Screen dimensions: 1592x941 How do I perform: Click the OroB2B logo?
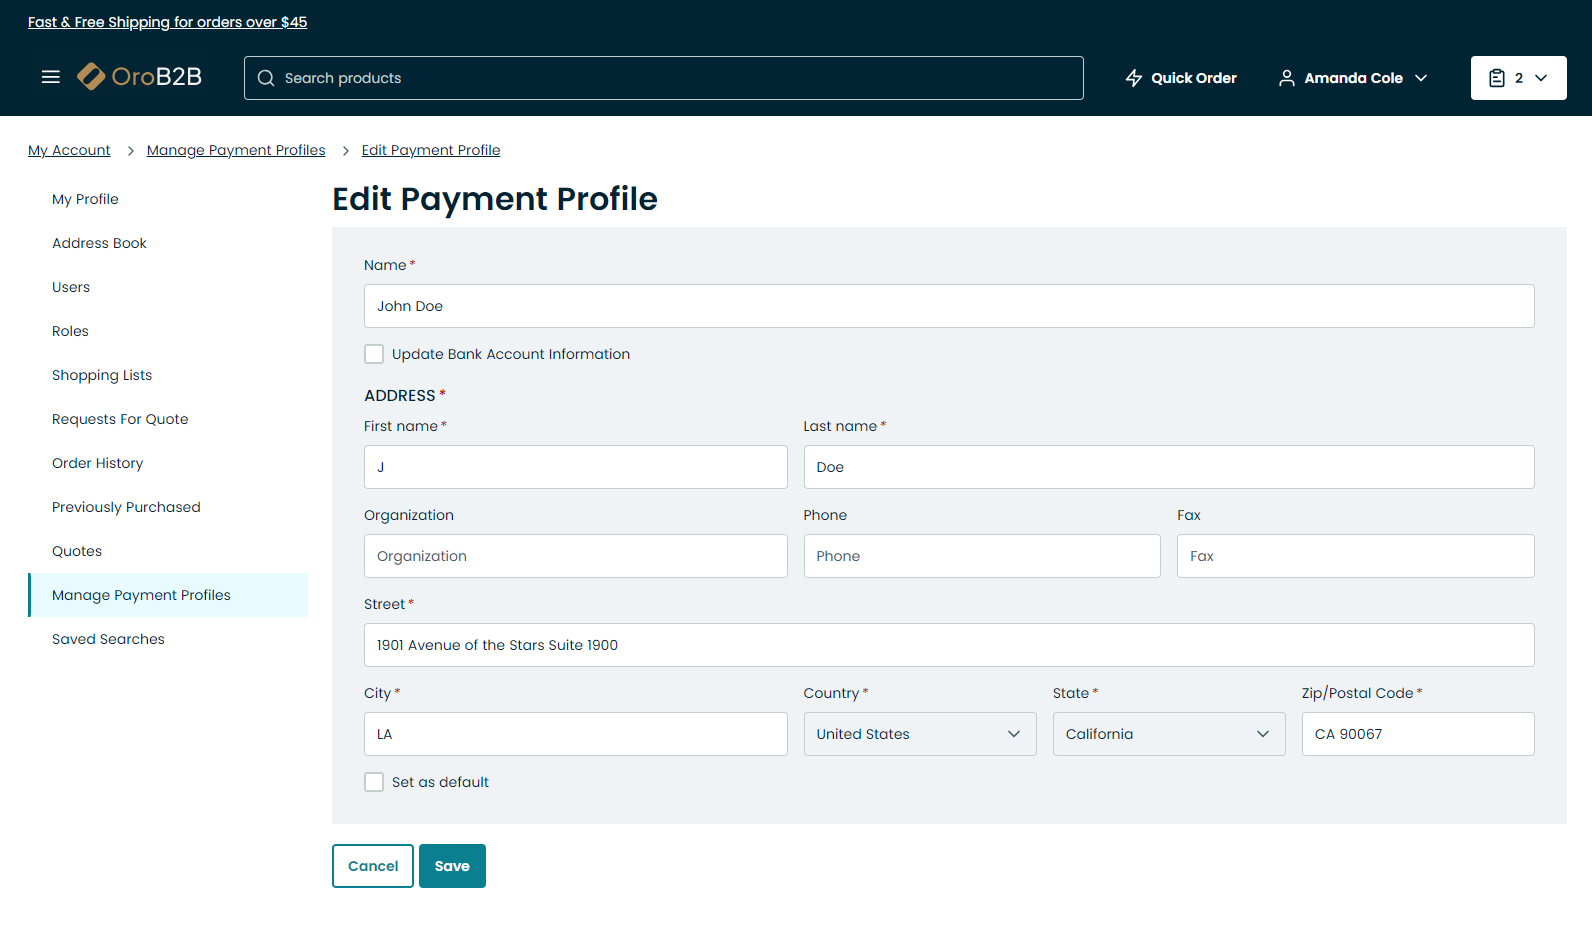[x=140, y=77]
